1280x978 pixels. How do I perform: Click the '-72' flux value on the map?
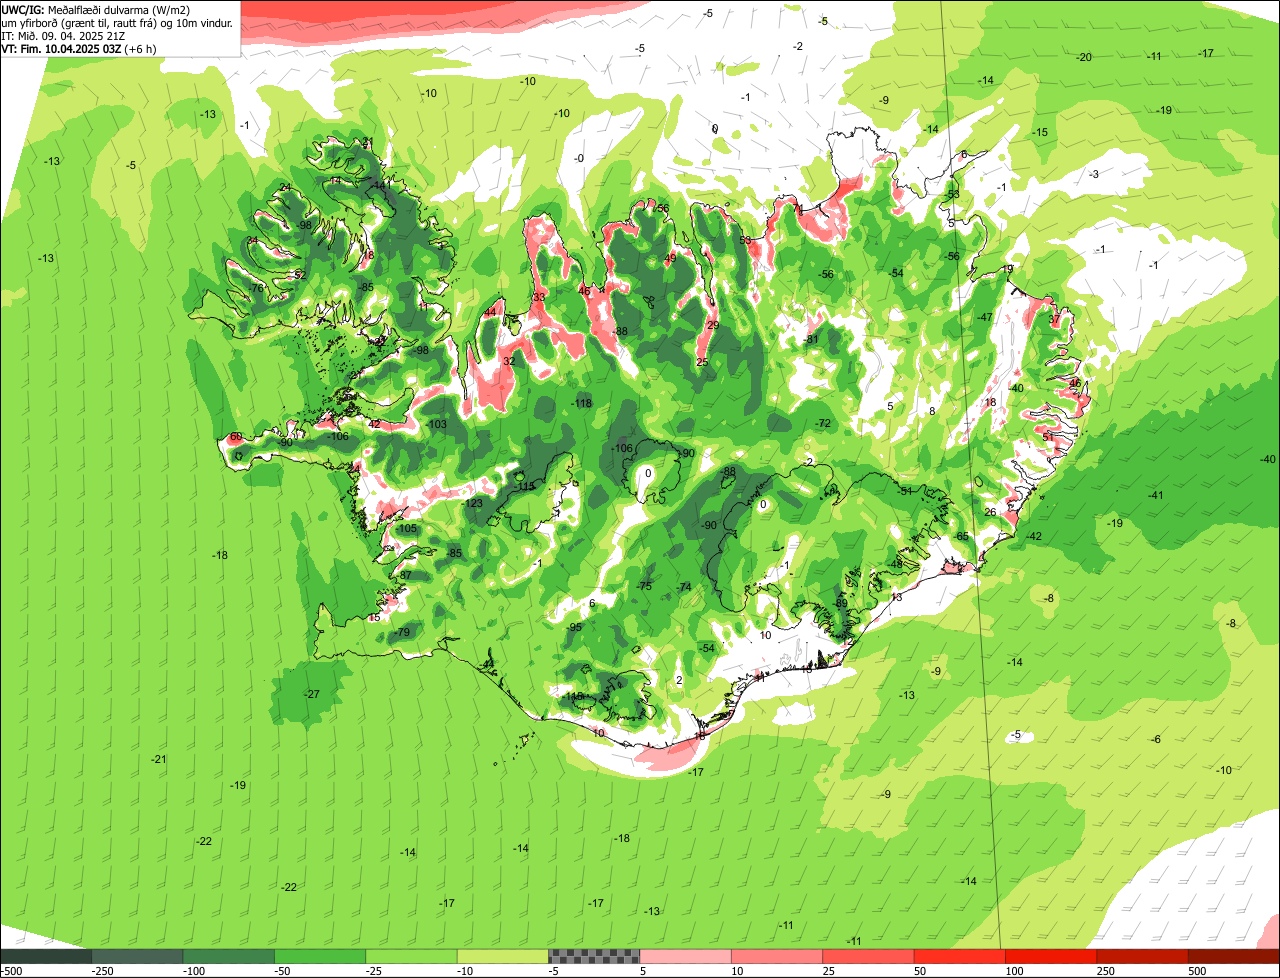click(x=823, y=424)
